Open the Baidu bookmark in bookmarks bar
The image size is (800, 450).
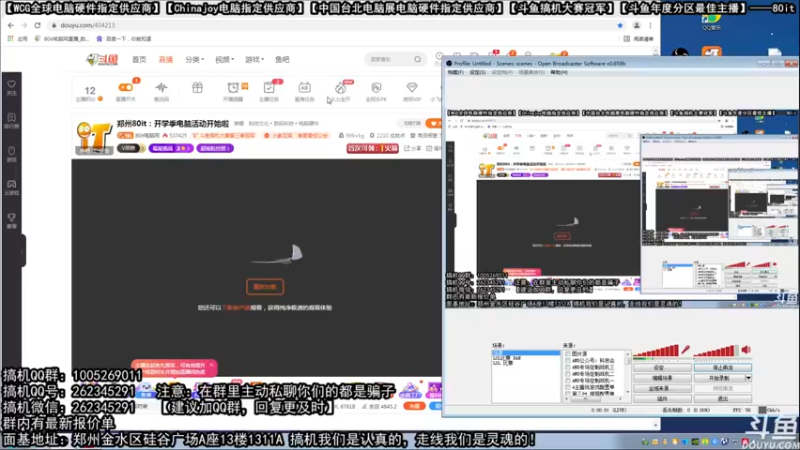pos(124,39)
